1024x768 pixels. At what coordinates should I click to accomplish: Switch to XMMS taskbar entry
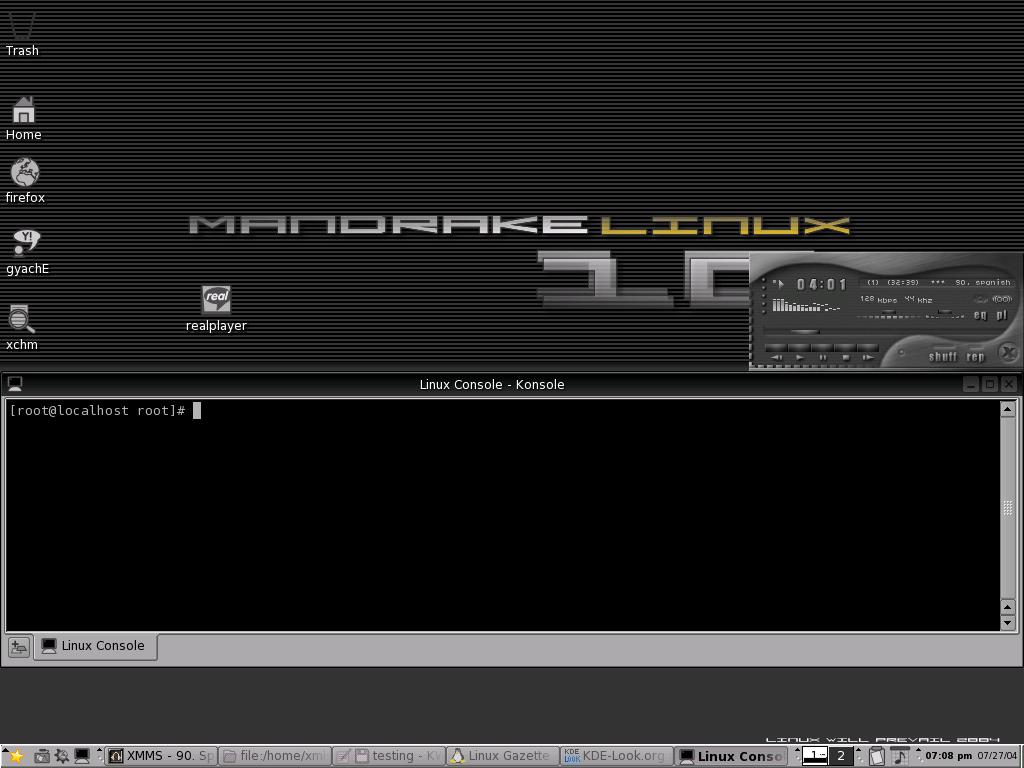161,756
